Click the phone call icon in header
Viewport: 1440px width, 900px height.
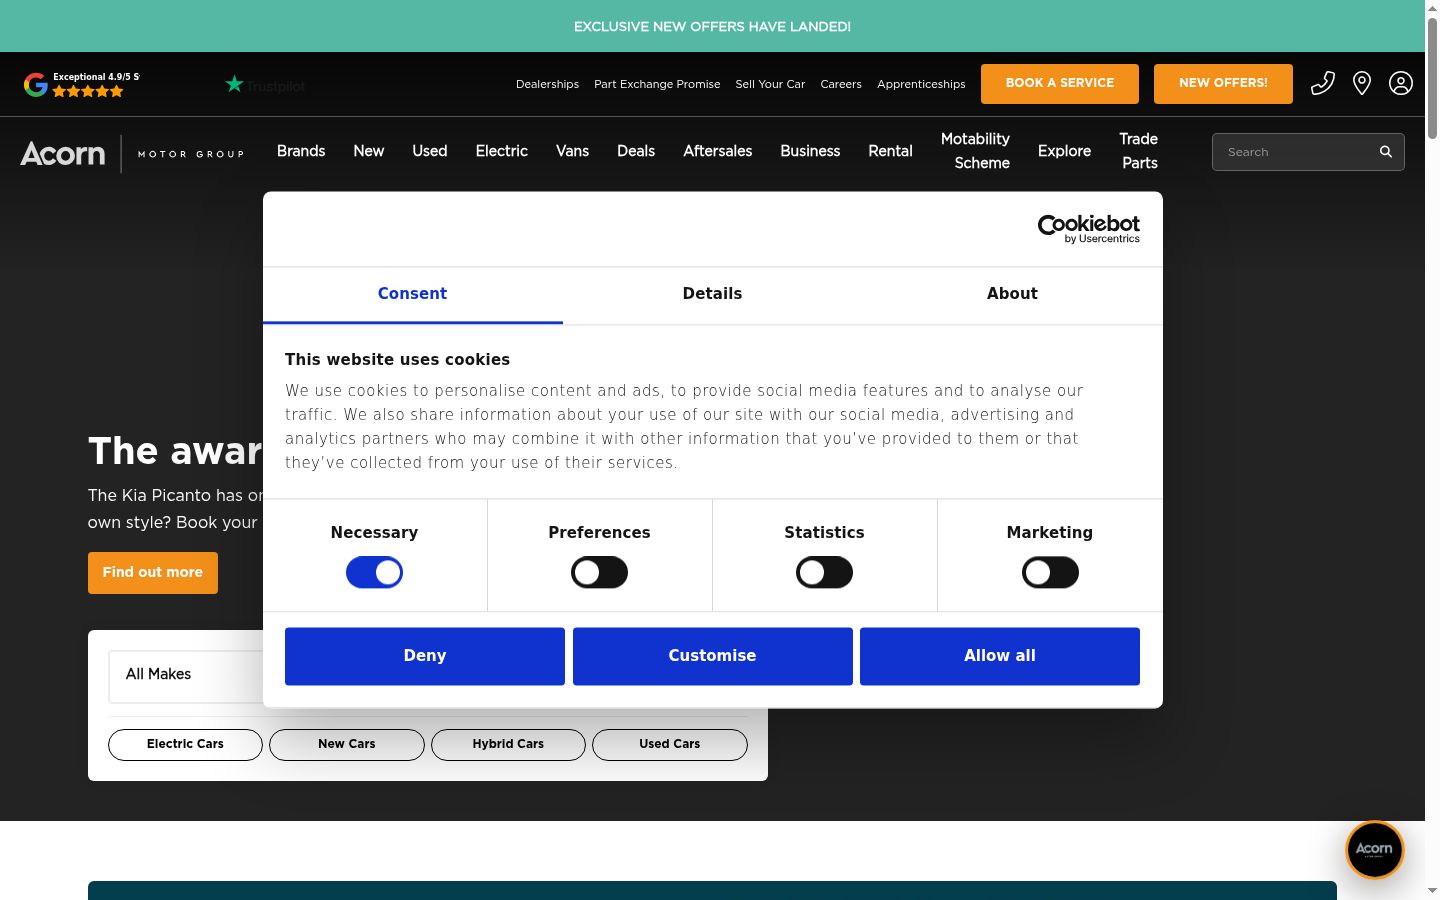[x=1323, y=83]
